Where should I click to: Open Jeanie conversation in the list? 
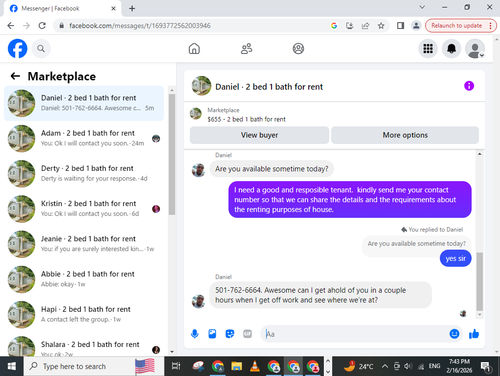[84, 244]
